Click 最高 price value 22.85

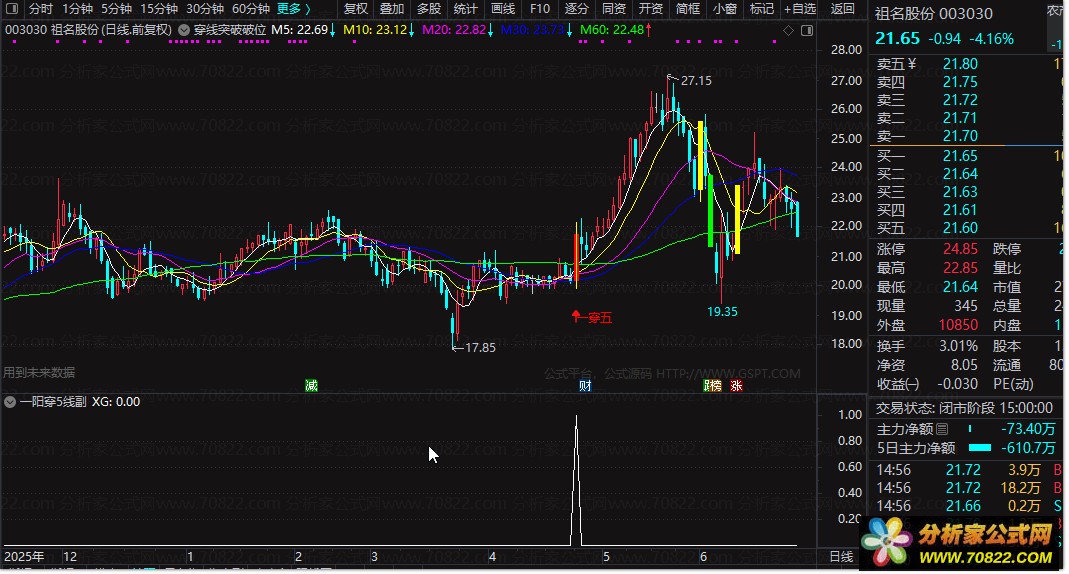[x=960, y=268]
